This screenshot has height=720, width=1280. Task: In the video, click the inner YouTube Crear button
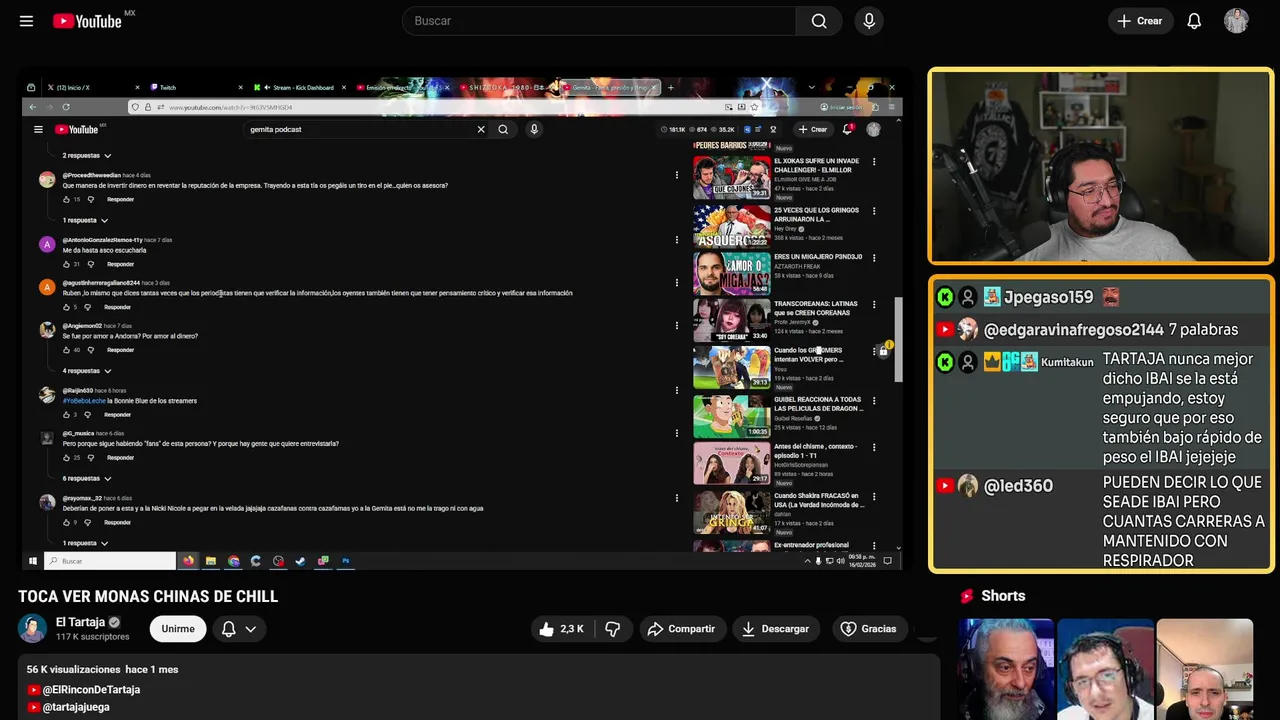tap(813, 129)
